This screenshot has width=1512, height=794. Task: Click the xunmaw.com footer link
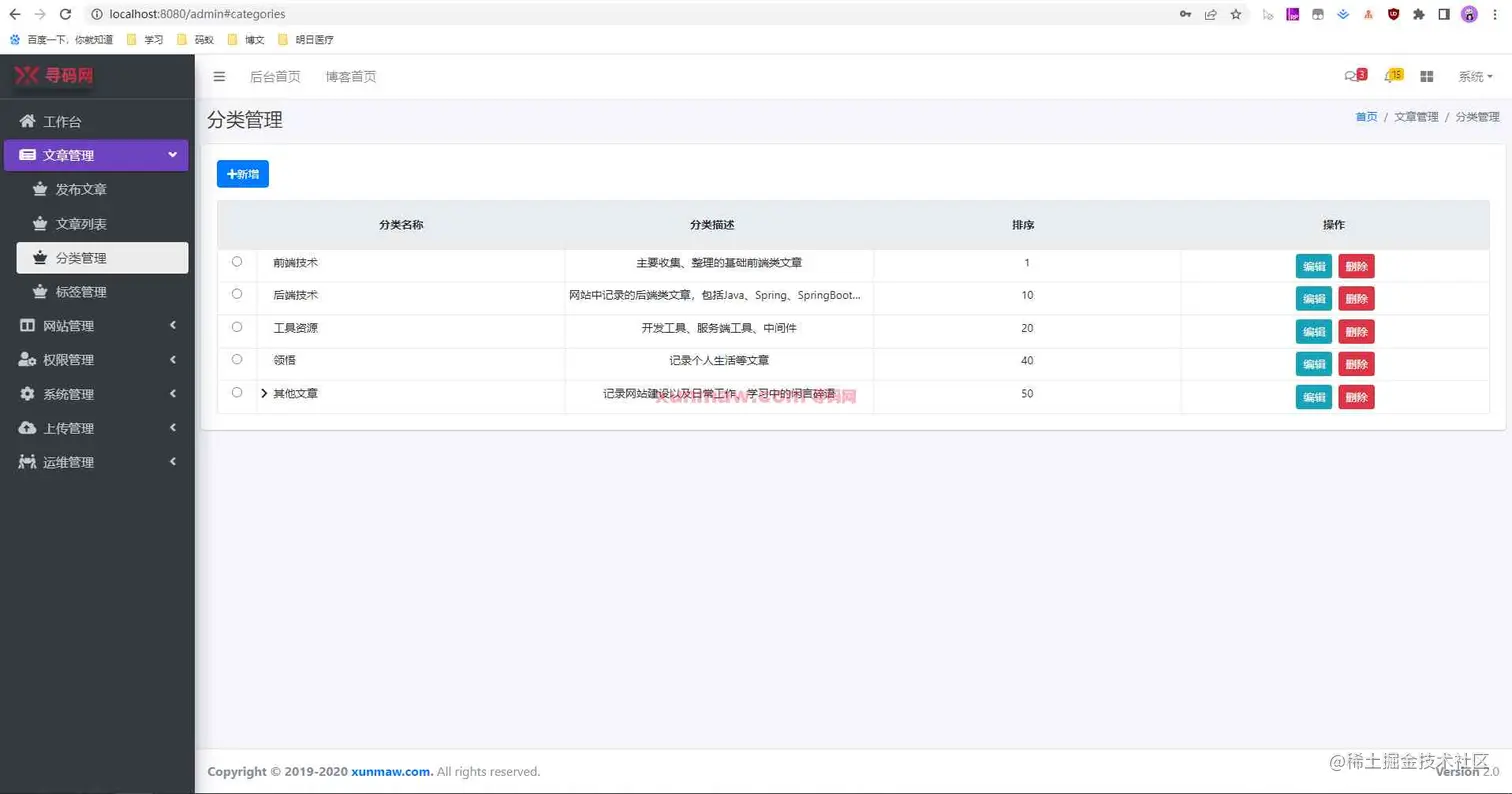click(392, 772)
